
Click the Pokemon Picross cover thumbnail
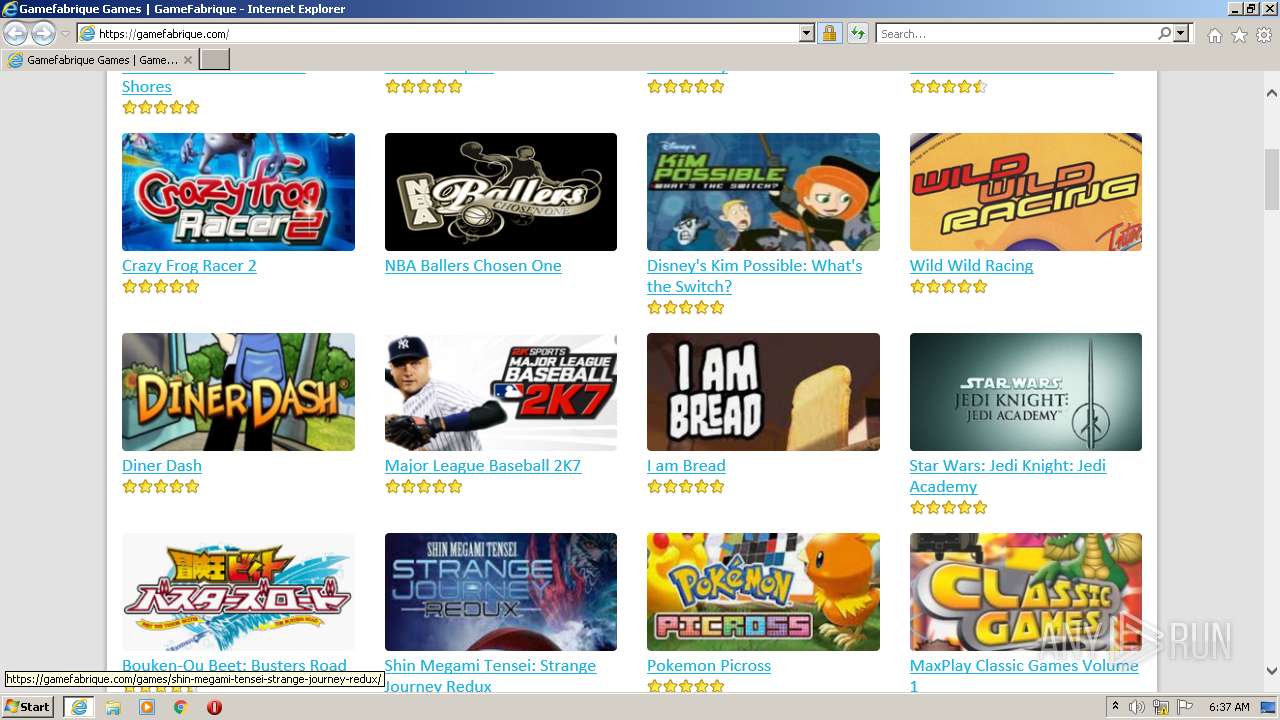click(763, 592)
